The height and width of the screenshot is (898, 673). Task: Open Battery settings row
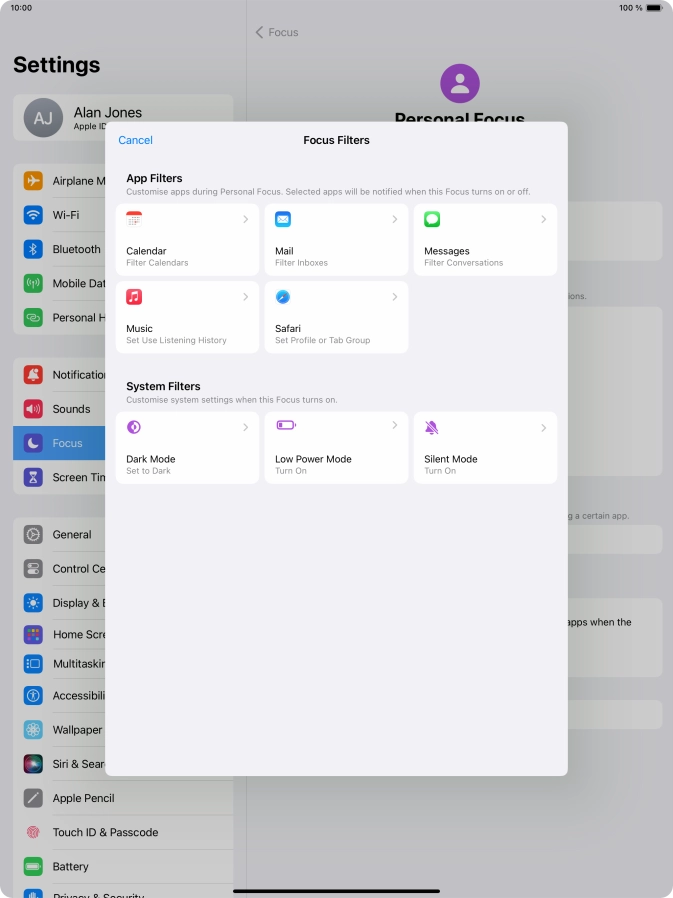point(123,867)
